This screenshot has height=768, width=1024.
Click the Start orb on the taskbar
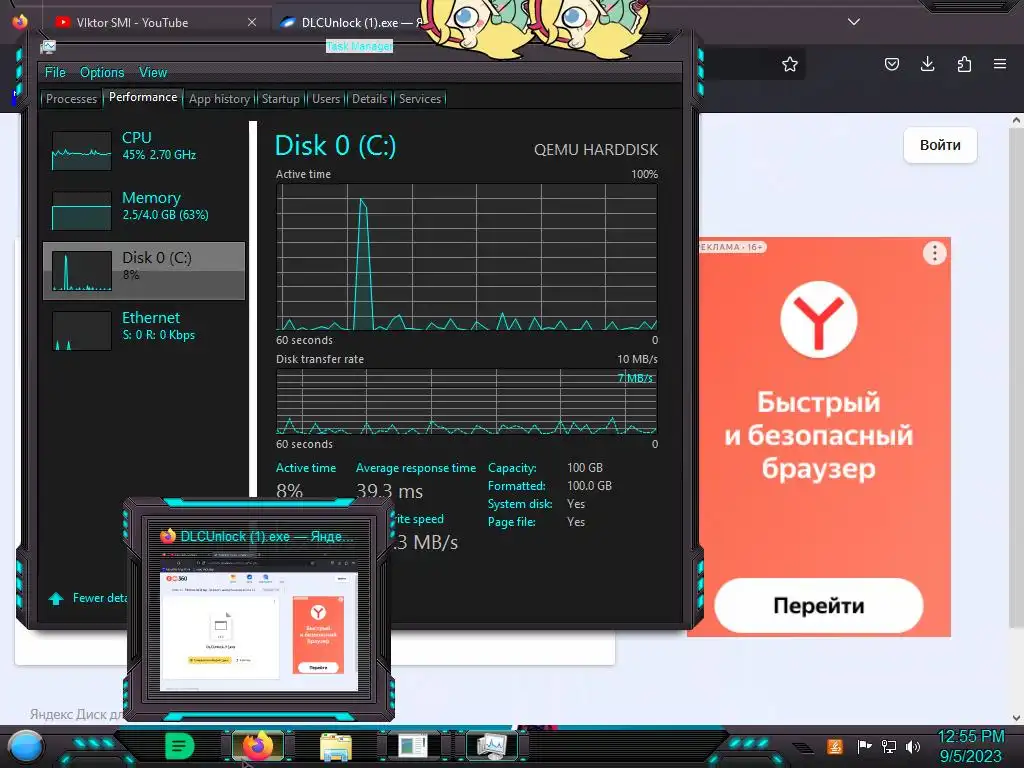coord(26,747)
